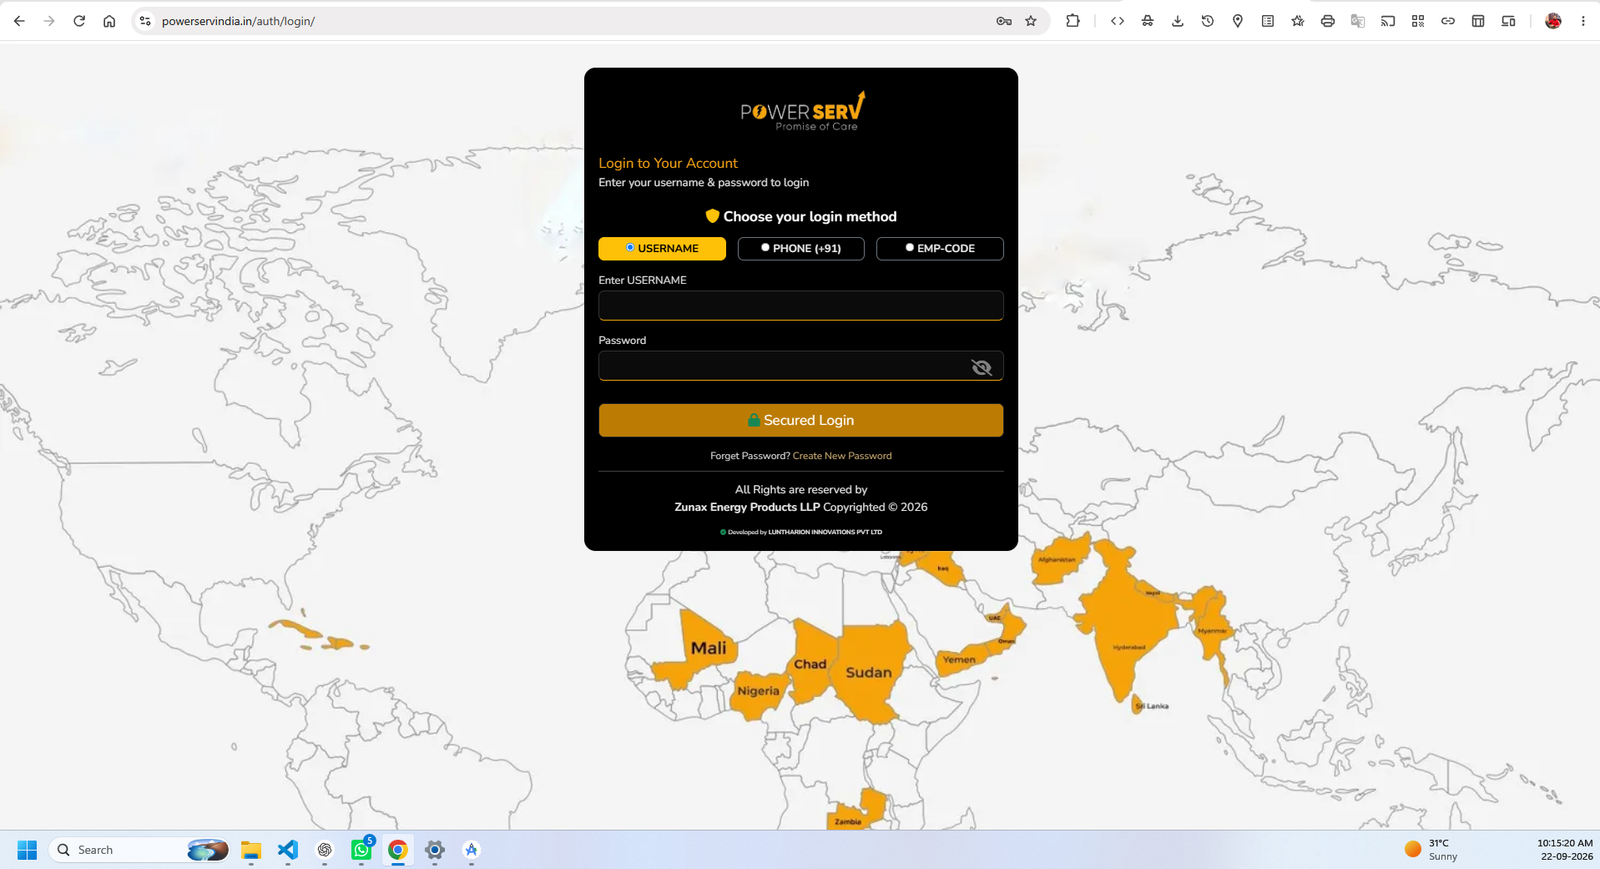Open saved password manager key icon
Viewport: 1600px width, 869px height.
[1004, 21]
